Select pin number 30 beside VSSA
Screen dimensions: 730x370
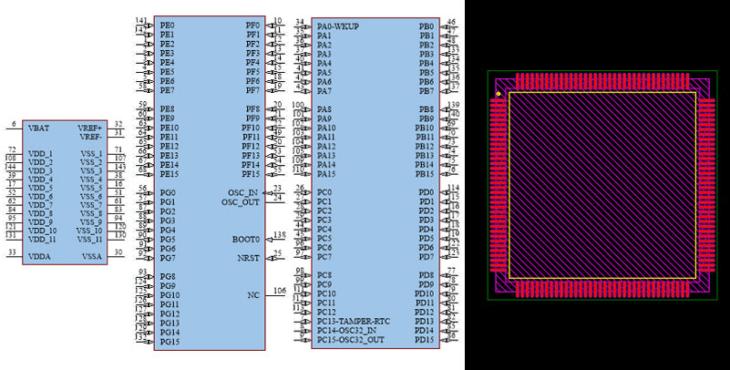click(119, 253)
